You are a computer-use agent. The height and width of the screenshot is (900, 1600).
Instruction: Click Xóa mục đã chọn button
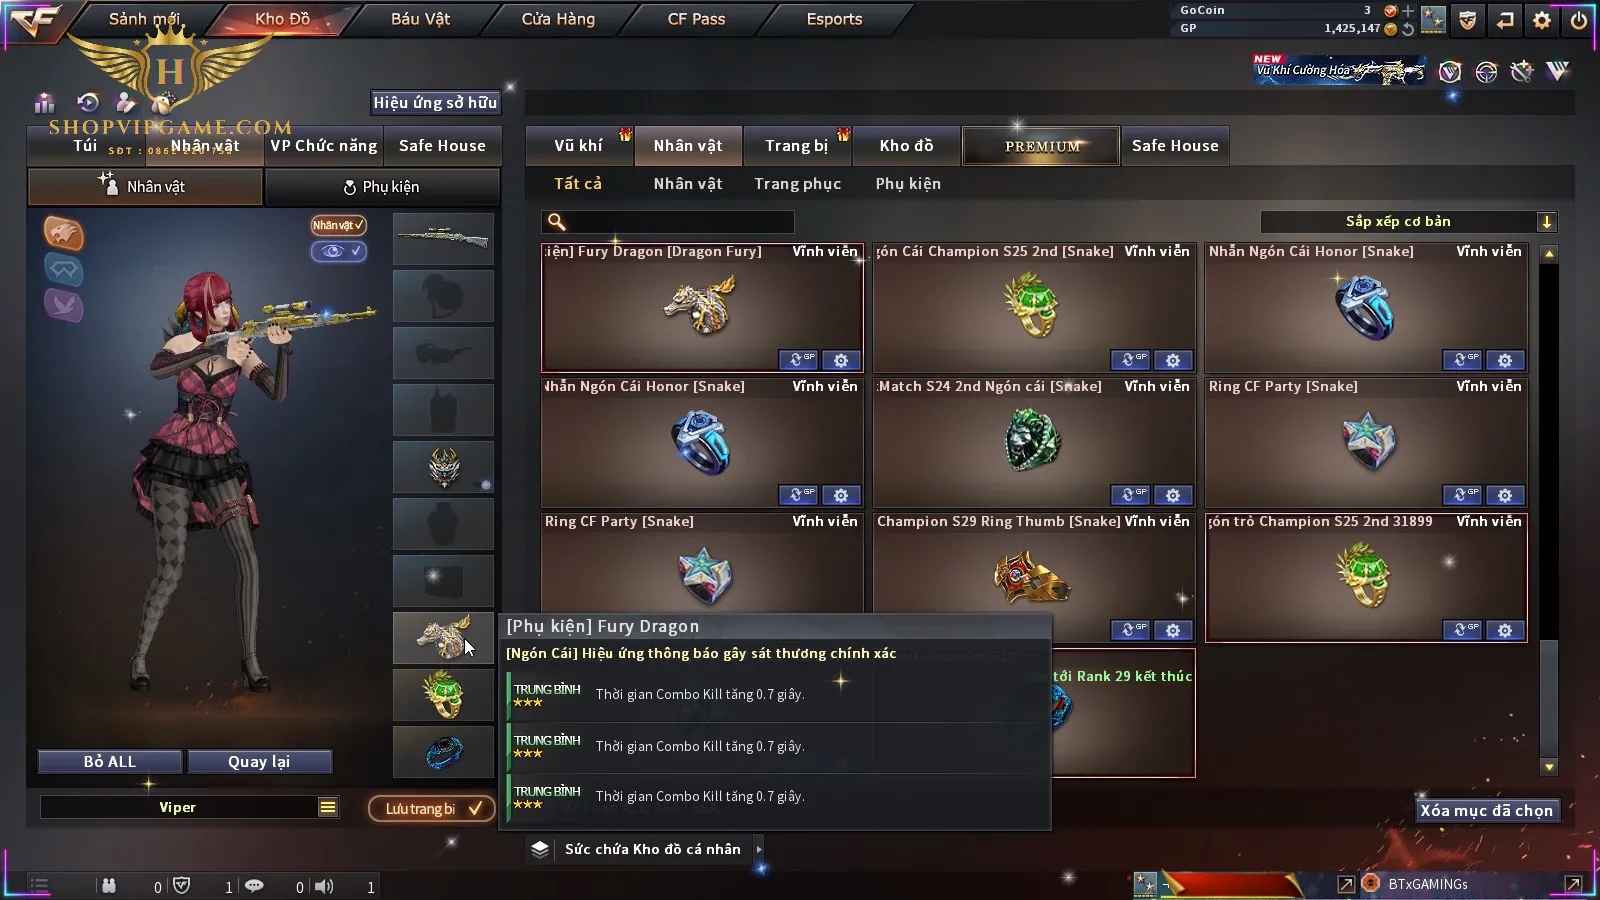1486,811
